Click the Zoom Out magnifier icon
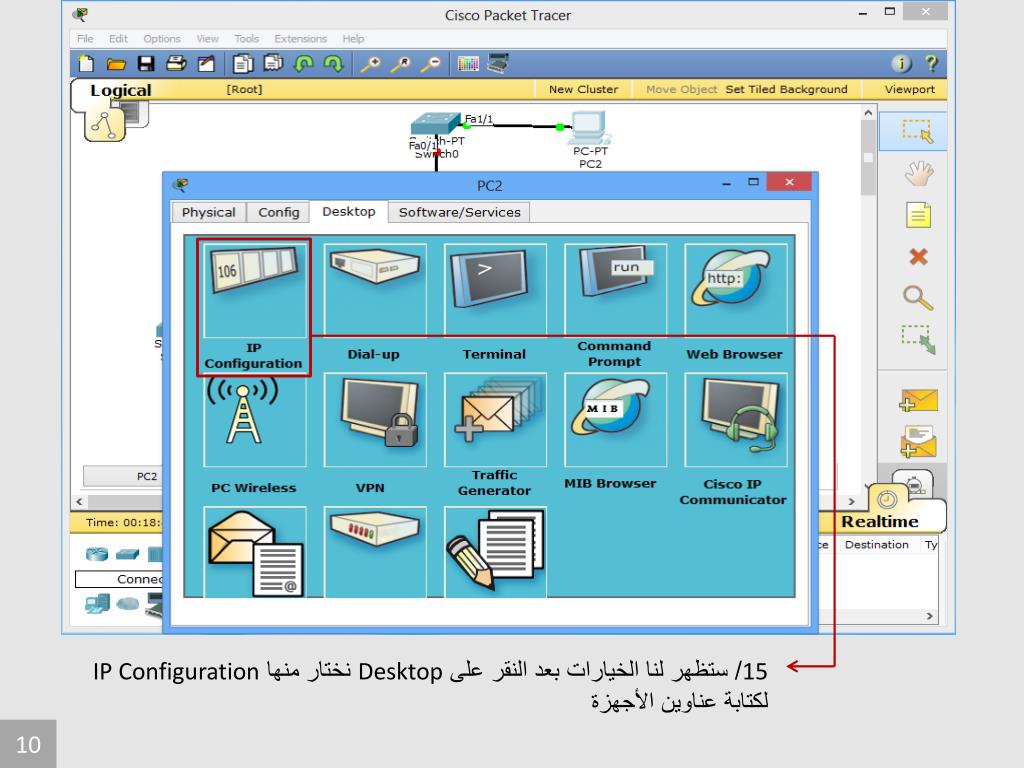Viewport: 1024px width, 768px height. point(430,63)
